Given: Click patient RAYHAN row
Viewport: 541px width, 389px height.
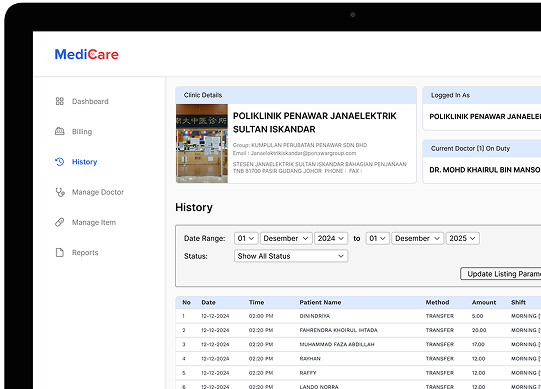Looking at the screenshot, I should (310, 359).
